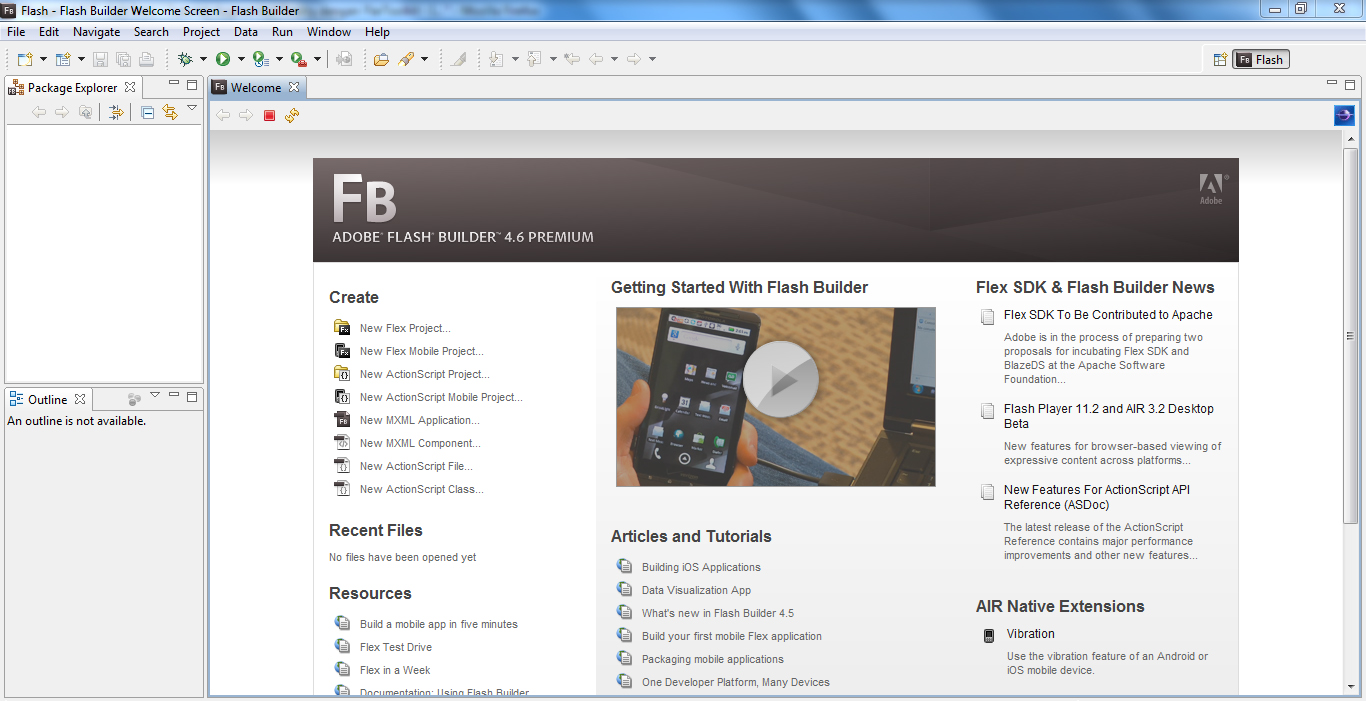
Task: Click New Flex Mobile Project link
Action: [x=422, y=351]
